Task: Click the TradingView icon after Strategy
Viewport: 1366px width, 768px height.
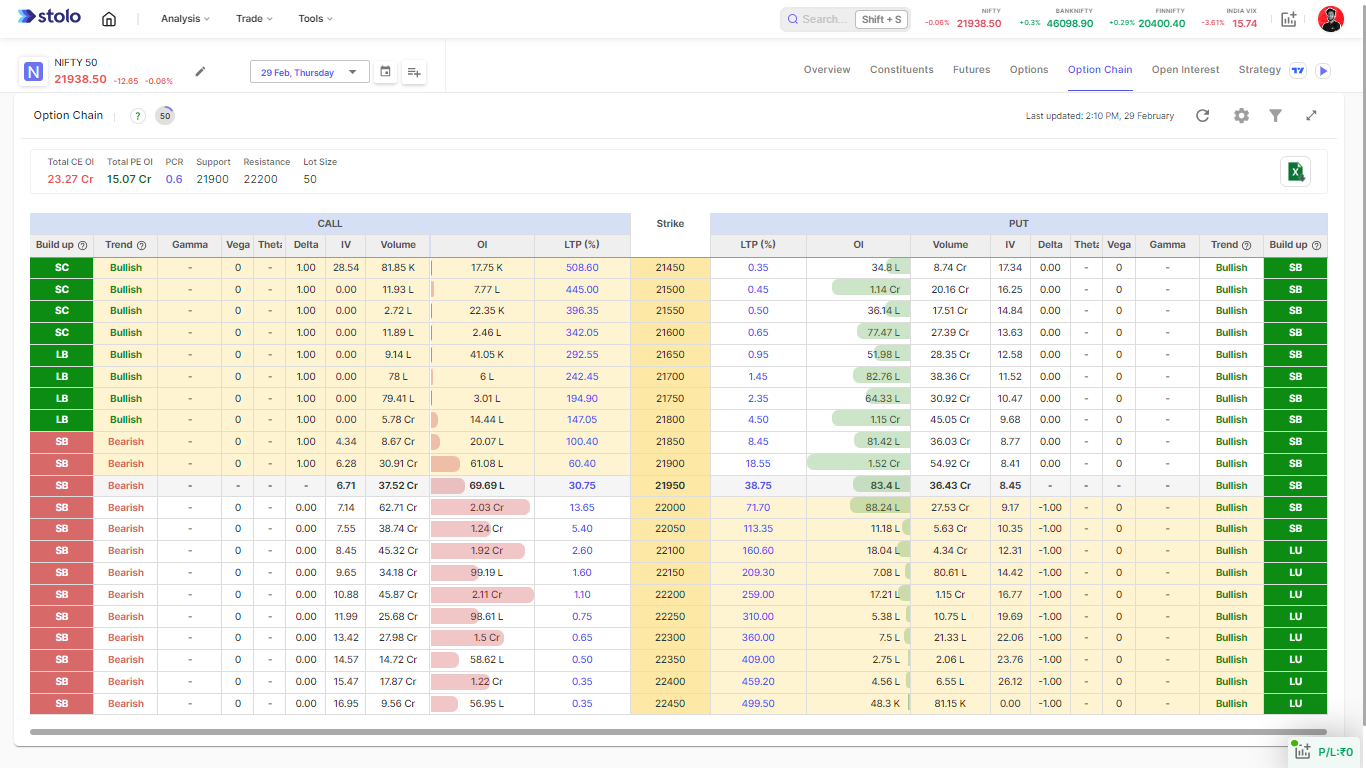Action: (x=1298, y=71)
